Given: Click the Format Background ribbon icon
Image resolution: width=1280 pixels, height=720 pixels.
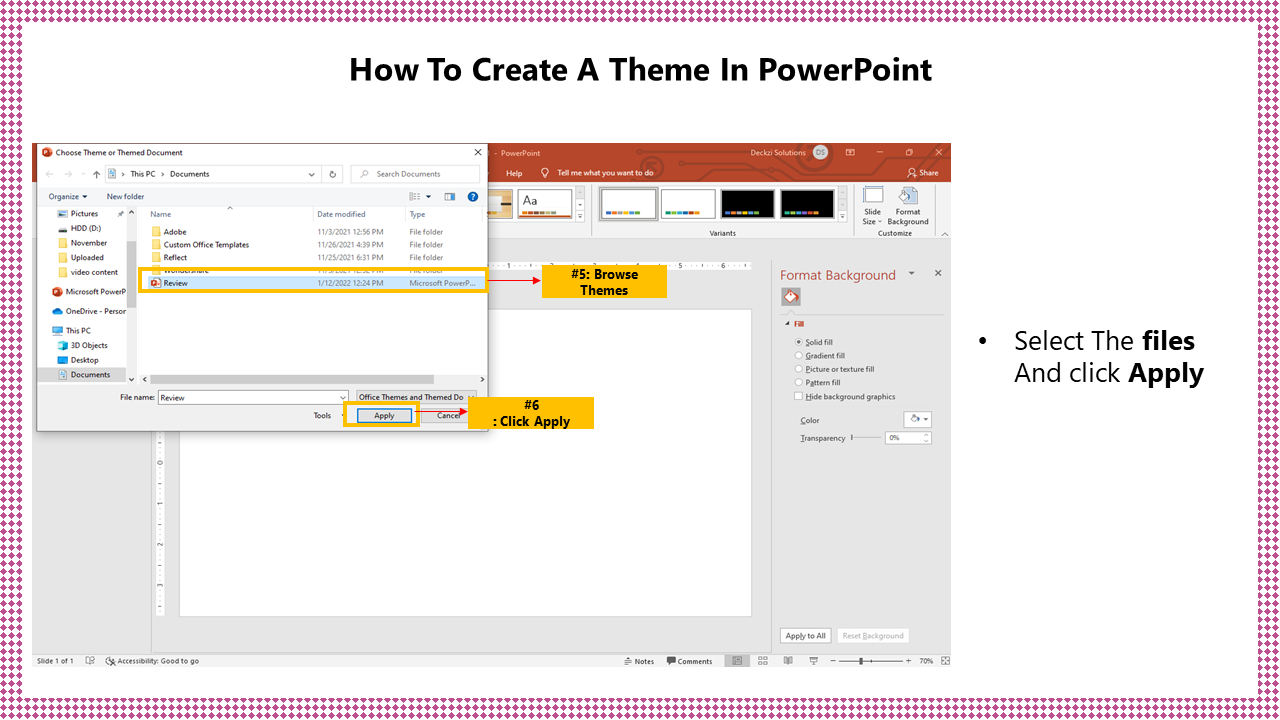Looking at the screenshot, I should (908, 205).
